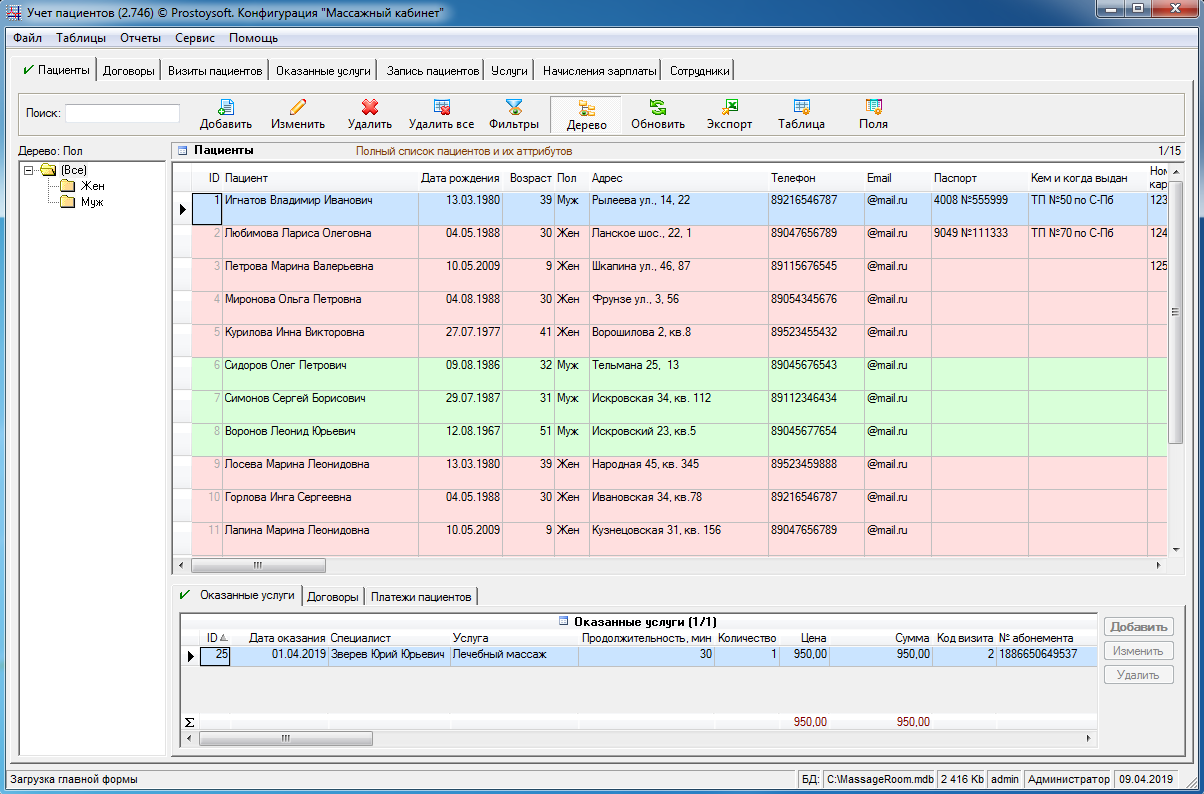Screen dimensions: 1204x794
Task: Select the patient row Сидоров Олег Петрович
Action: point(285,365)
